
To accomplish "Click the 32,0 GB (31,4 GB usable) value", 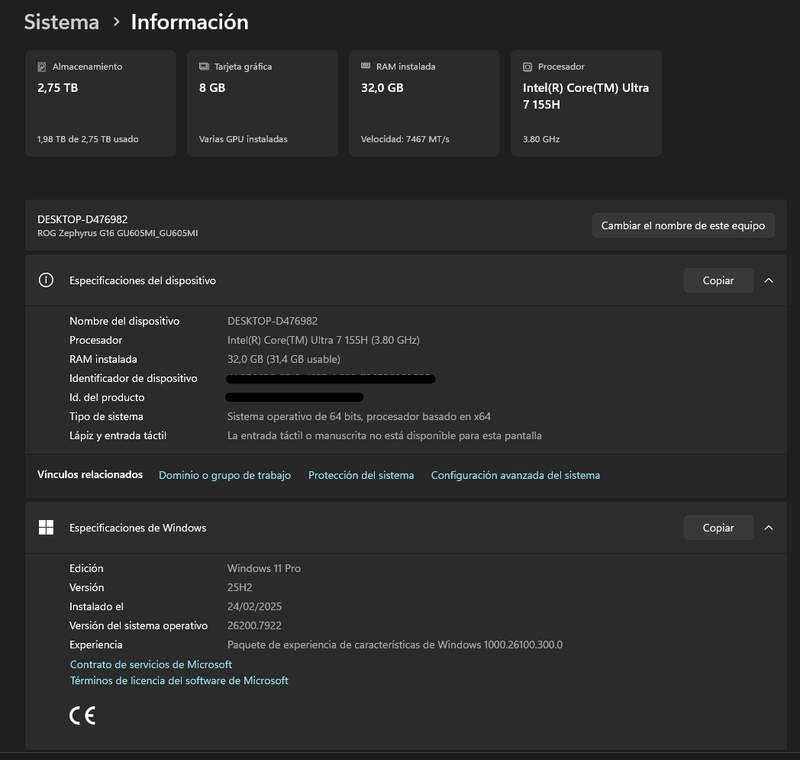I will (x=284, y=359).
